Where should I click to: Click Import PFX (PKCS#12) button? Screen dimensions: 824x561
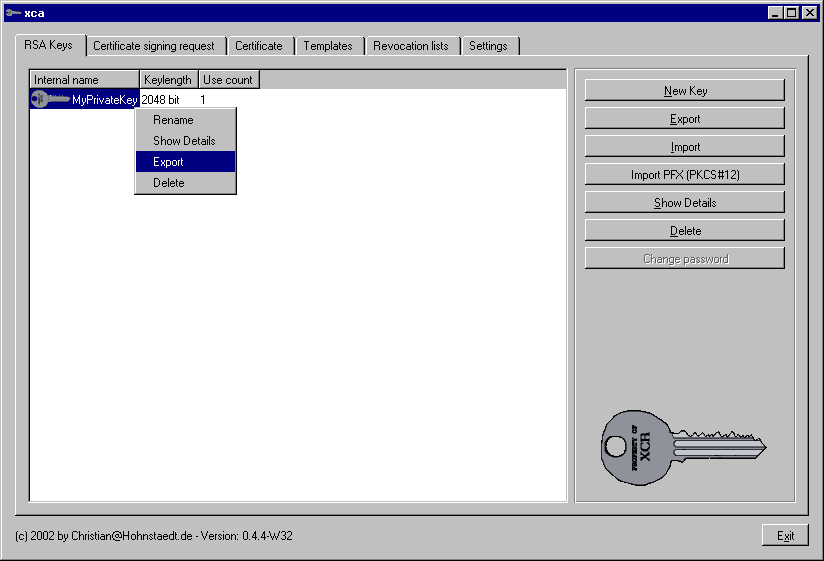[685, 175]
